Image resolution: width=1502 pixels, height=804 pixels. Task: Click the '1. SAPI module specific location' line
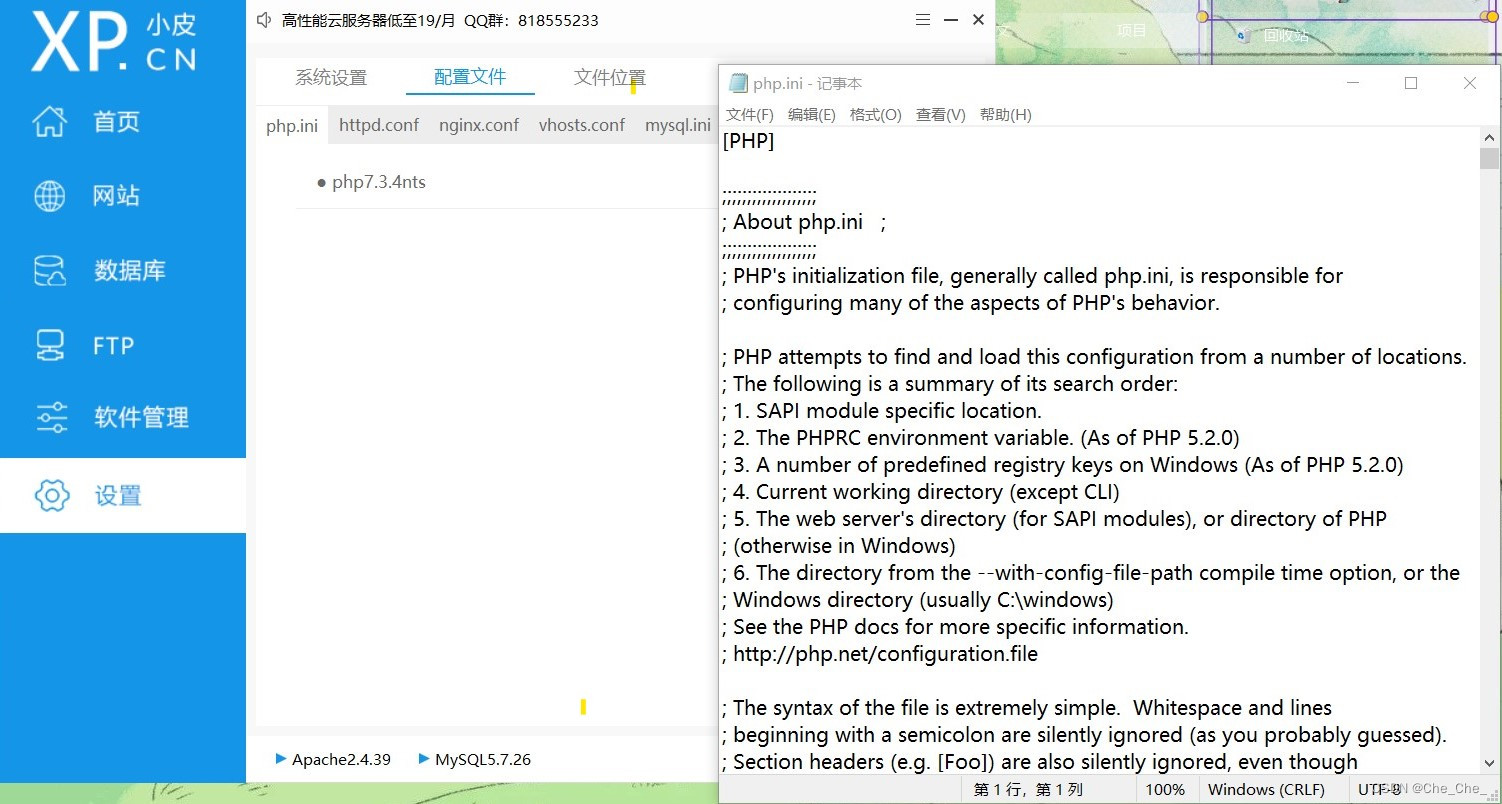(x=882, y=411)
